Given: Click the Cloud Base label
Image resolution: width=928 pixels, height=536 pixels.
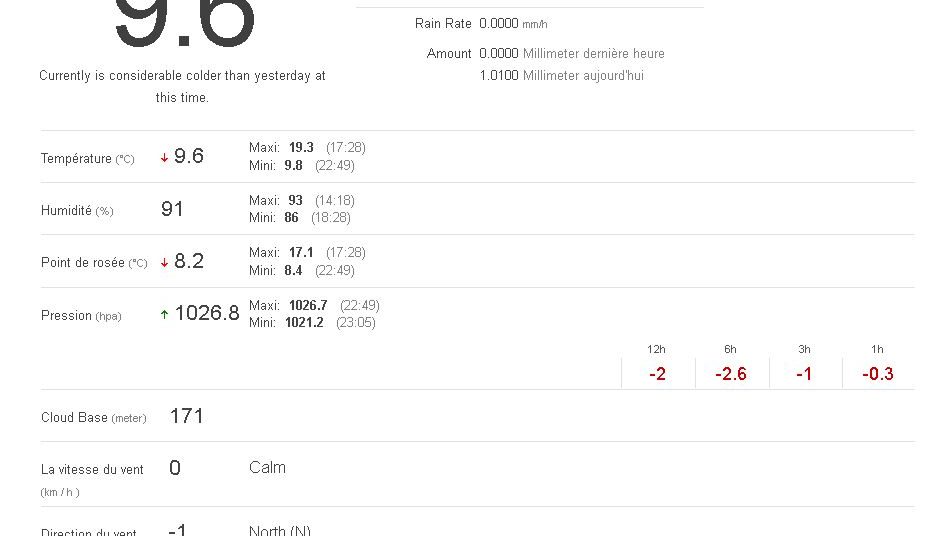Looking at the screenshot, I should pyautogui.click(x=74, y=417).
